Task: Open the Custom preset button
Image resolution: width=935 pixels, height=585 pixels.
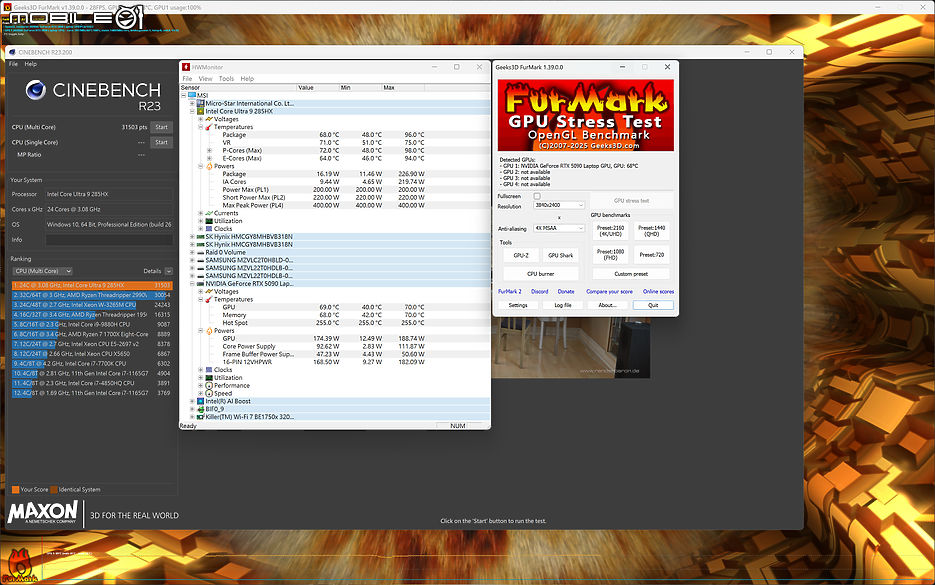Action: (x=631, y=274)
